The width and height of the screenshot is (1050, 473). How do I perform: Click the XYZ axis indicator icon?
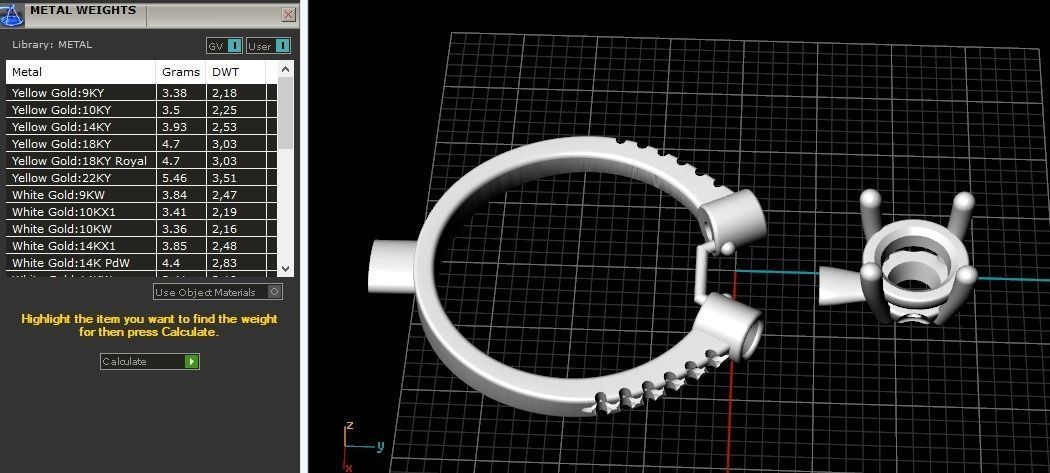tap(362, 446)
